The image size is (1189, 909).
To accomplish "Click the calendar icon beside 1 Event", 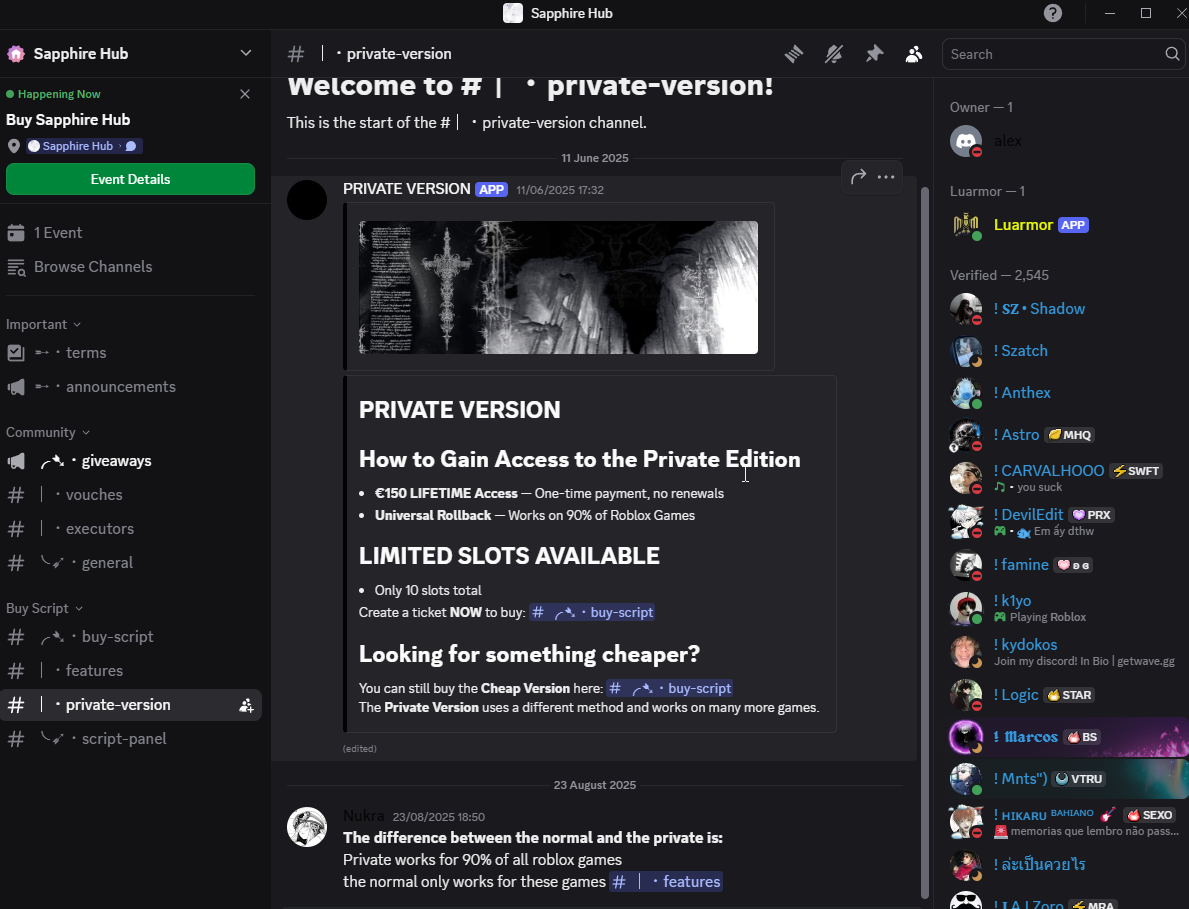I will tap(16, 233).
